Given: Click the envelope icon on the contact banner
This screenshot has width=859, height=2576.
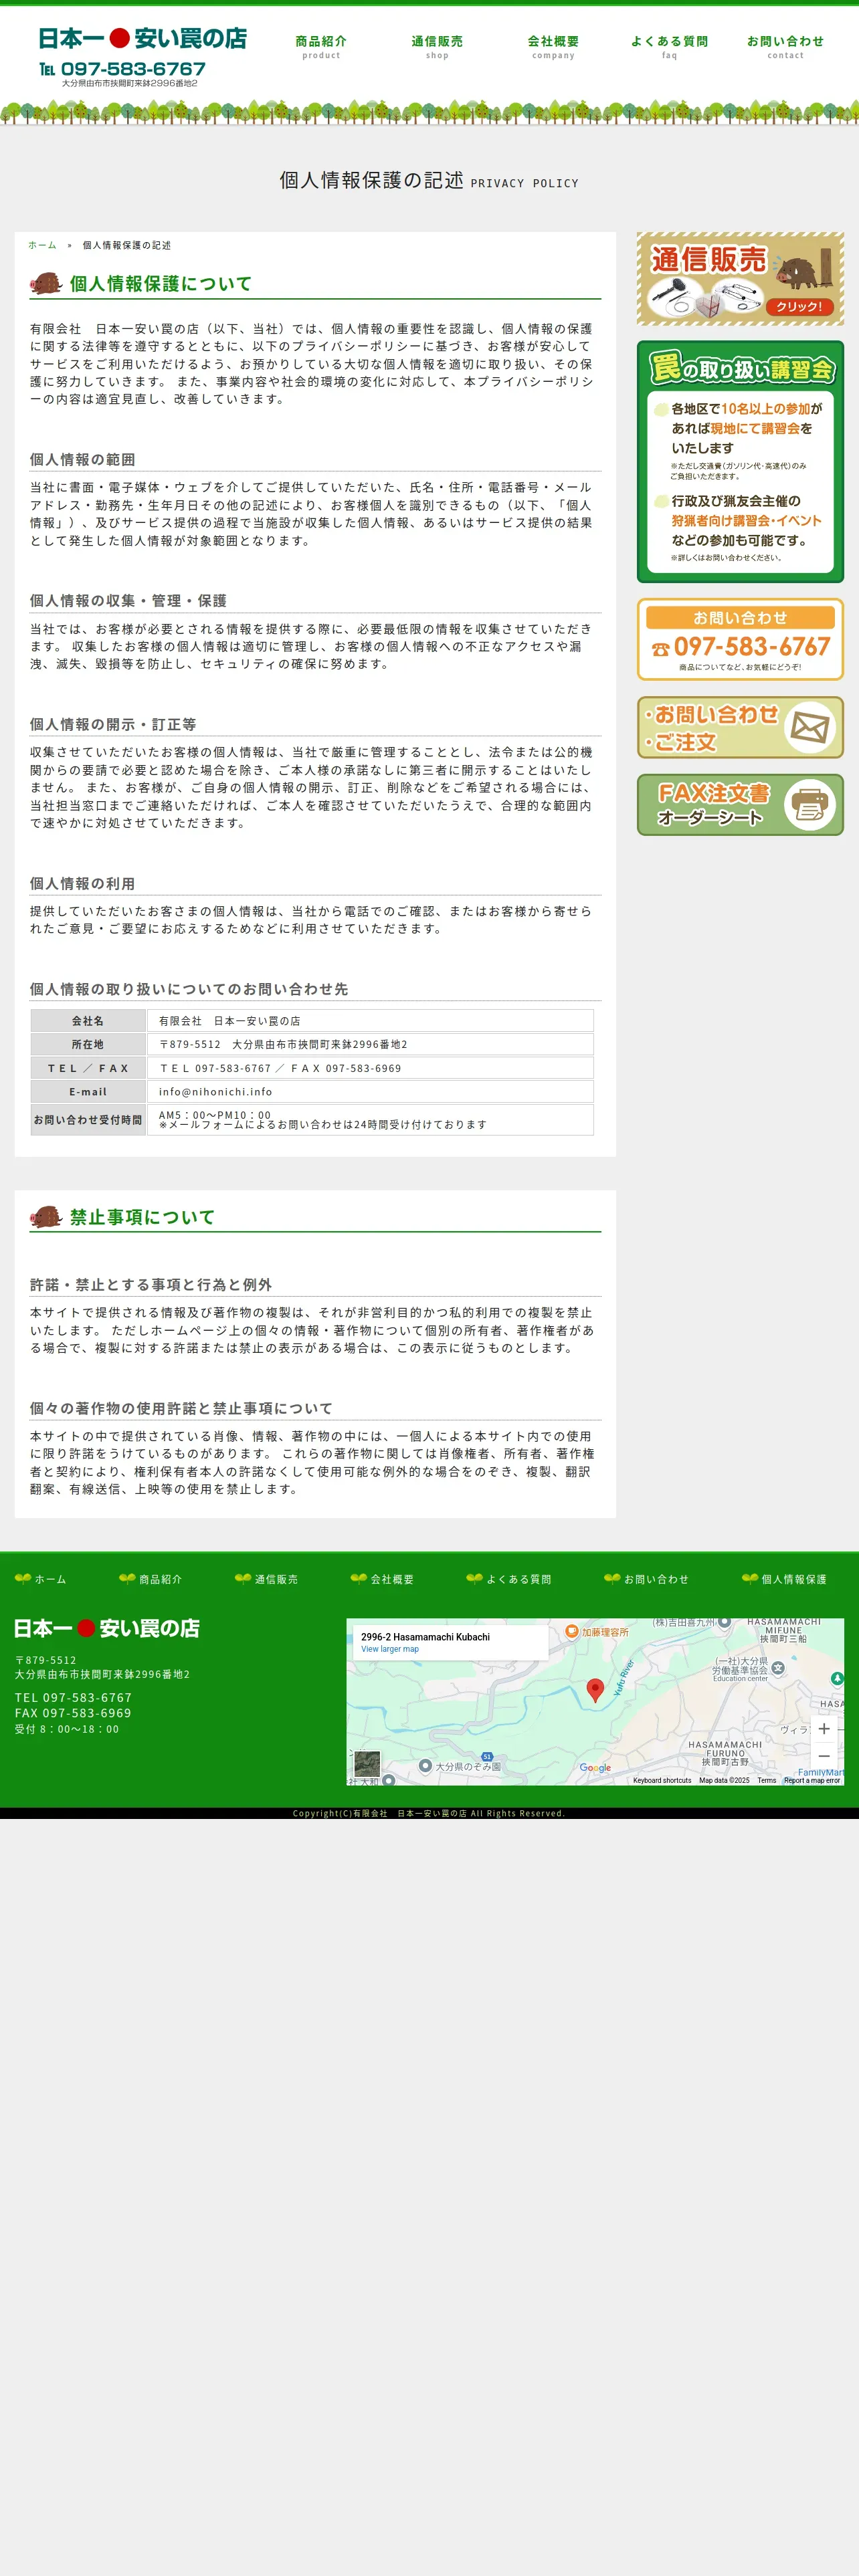Looking at the screenshot, I should click(809, 727).
